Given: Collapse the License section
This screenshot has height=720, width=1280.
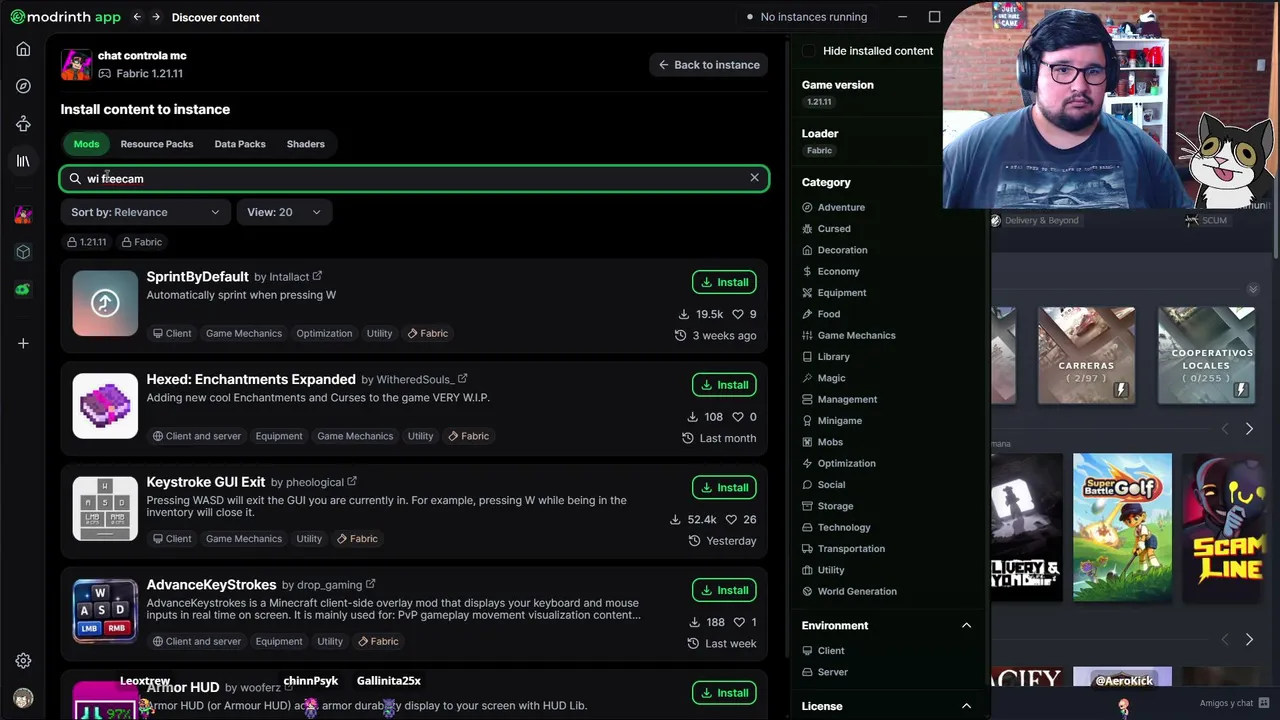Looking at the screenshot, I should point(966,706).
